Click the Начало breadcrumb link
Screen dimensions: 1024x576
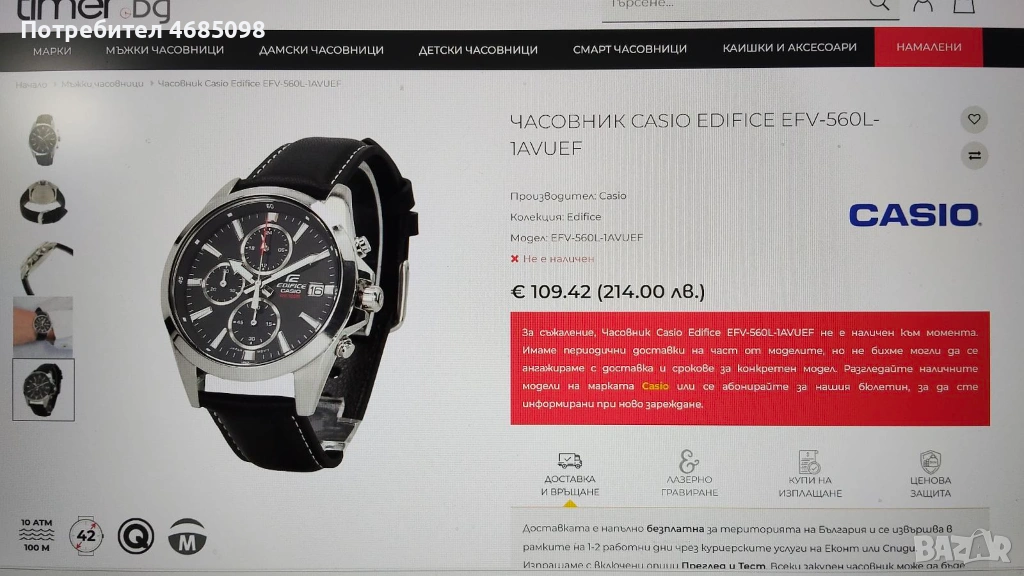31,84
